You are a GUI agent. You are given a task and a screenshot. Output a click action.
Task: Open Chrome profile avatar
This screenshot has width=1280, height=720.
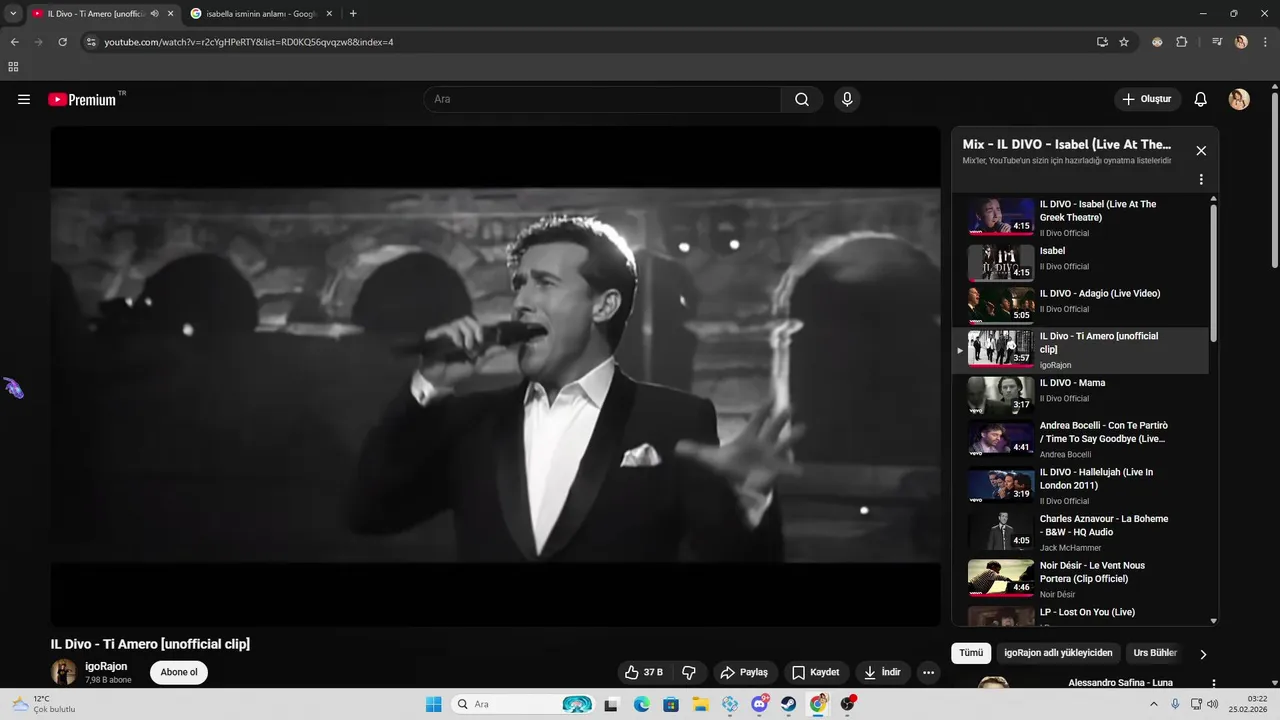[1241, 42]
